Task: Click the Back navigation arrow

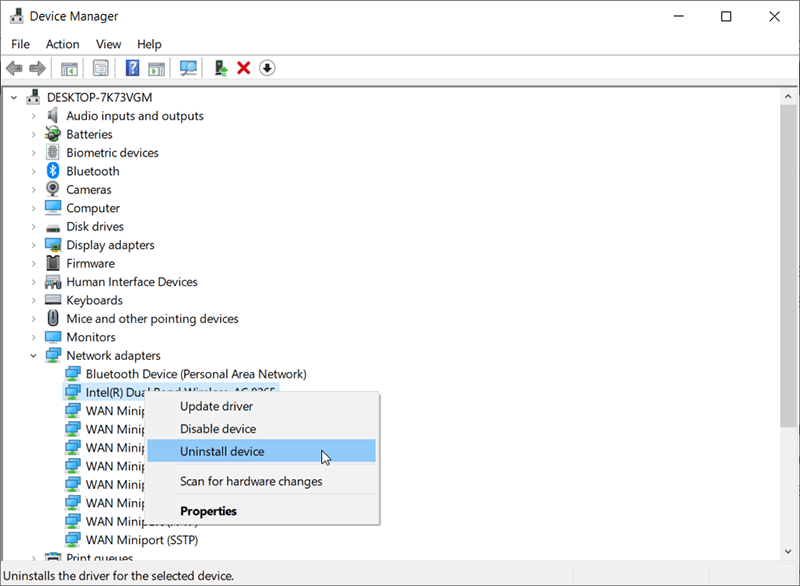Action: coord(13,68)
